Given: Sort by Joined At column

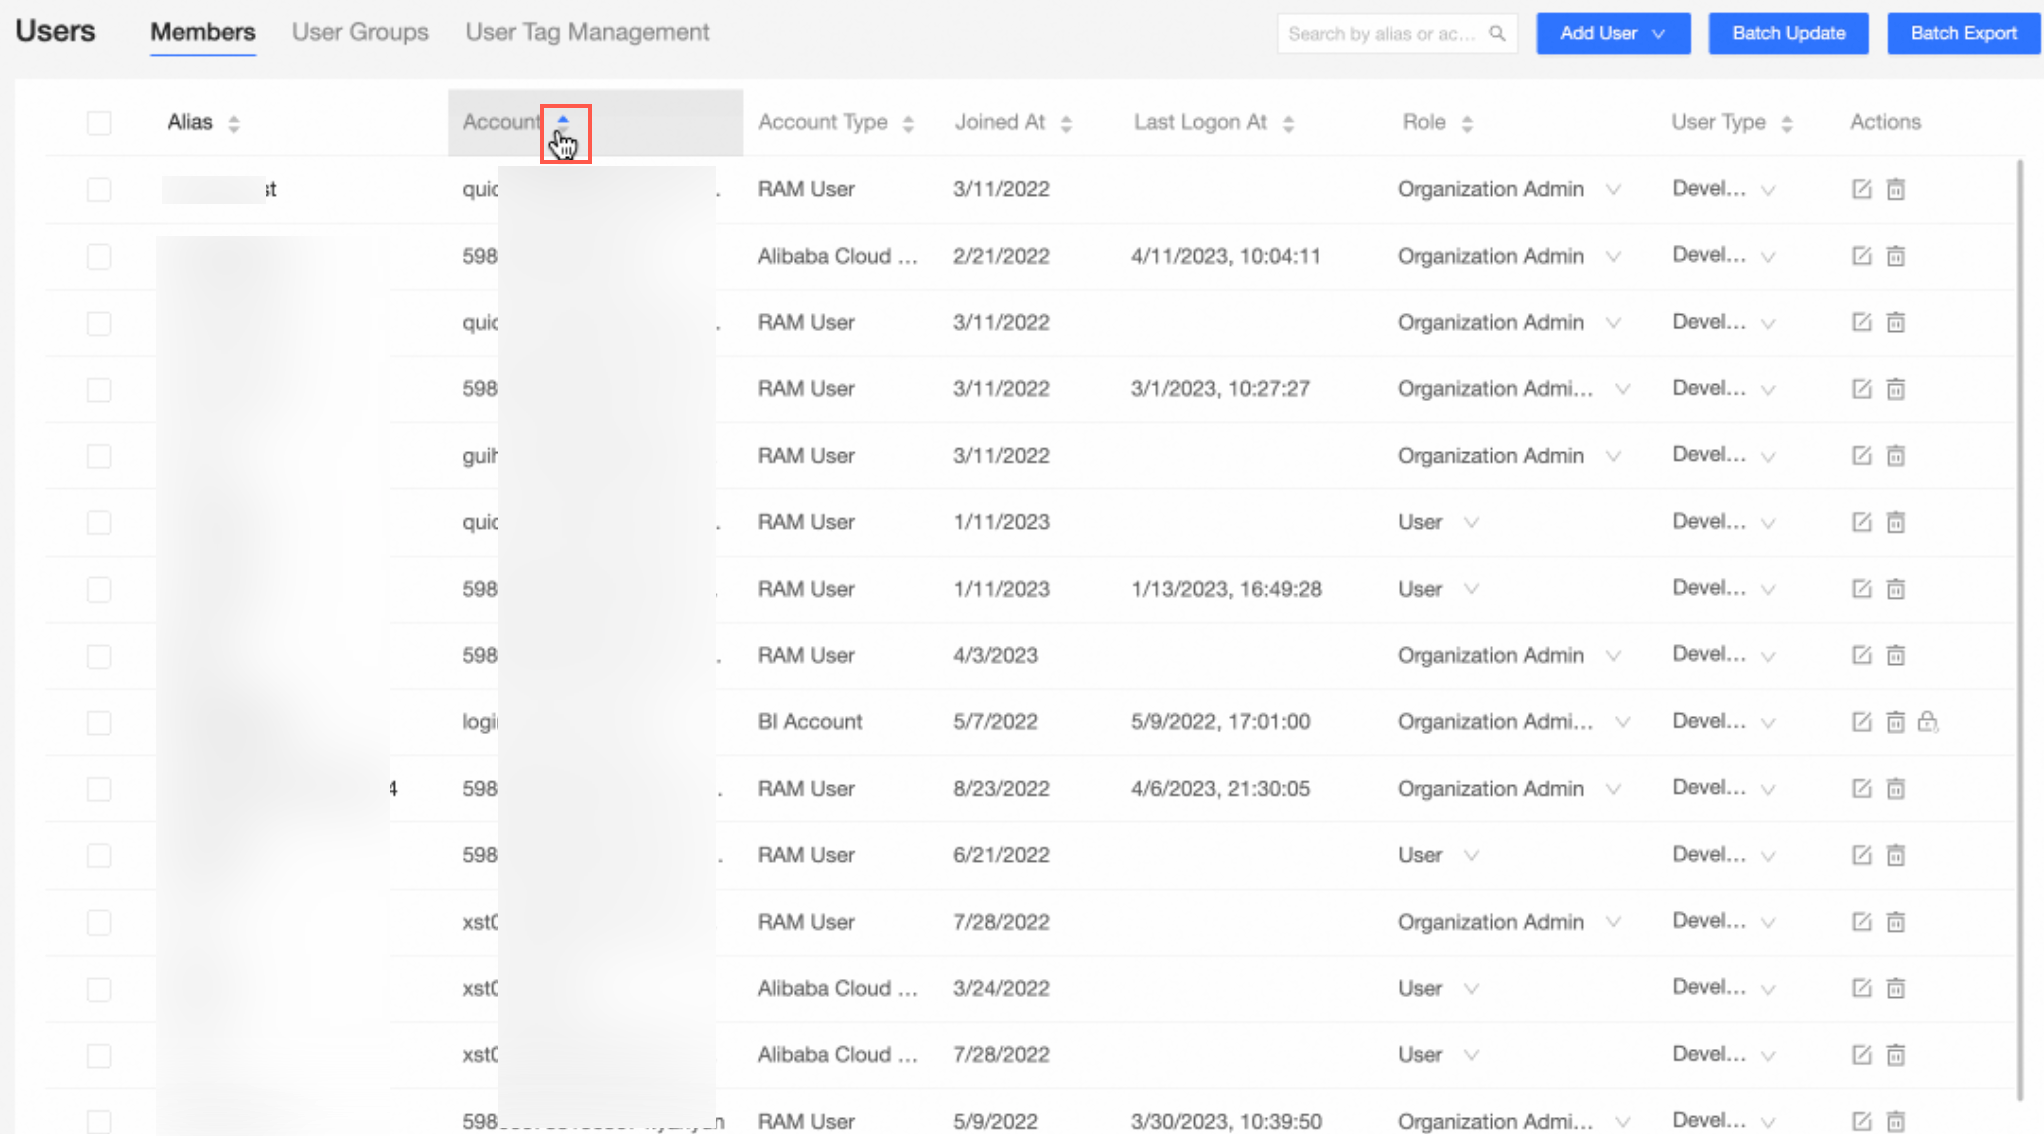Looking at the screenshot, I should pos(1066,124).
